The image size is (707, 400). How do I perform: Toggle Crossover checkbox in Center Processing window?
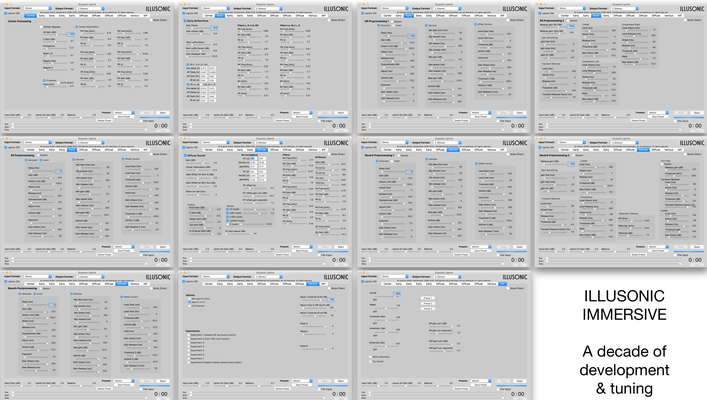pyautogui.click(x=44, y=80)
